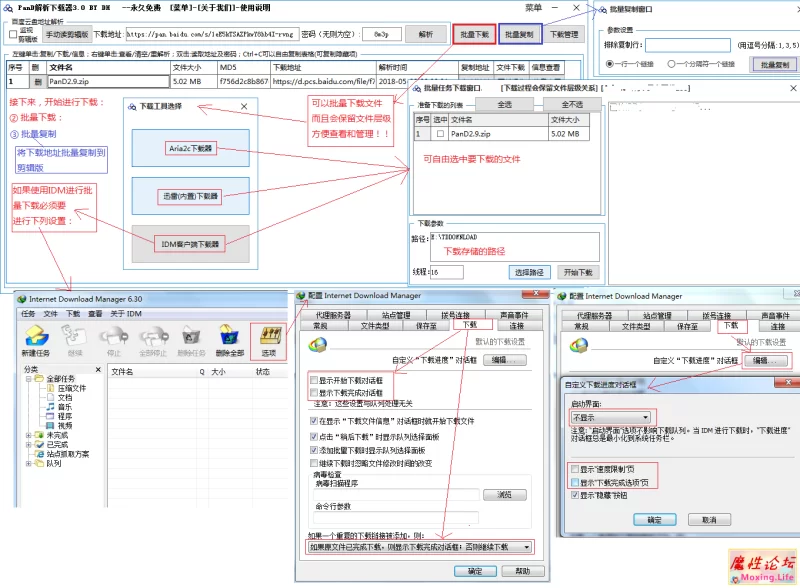The height and width of the screenshot is (588, 800).
Task: Switch to 保存至 tab in right config window
Action: click(x=687, y=326)
